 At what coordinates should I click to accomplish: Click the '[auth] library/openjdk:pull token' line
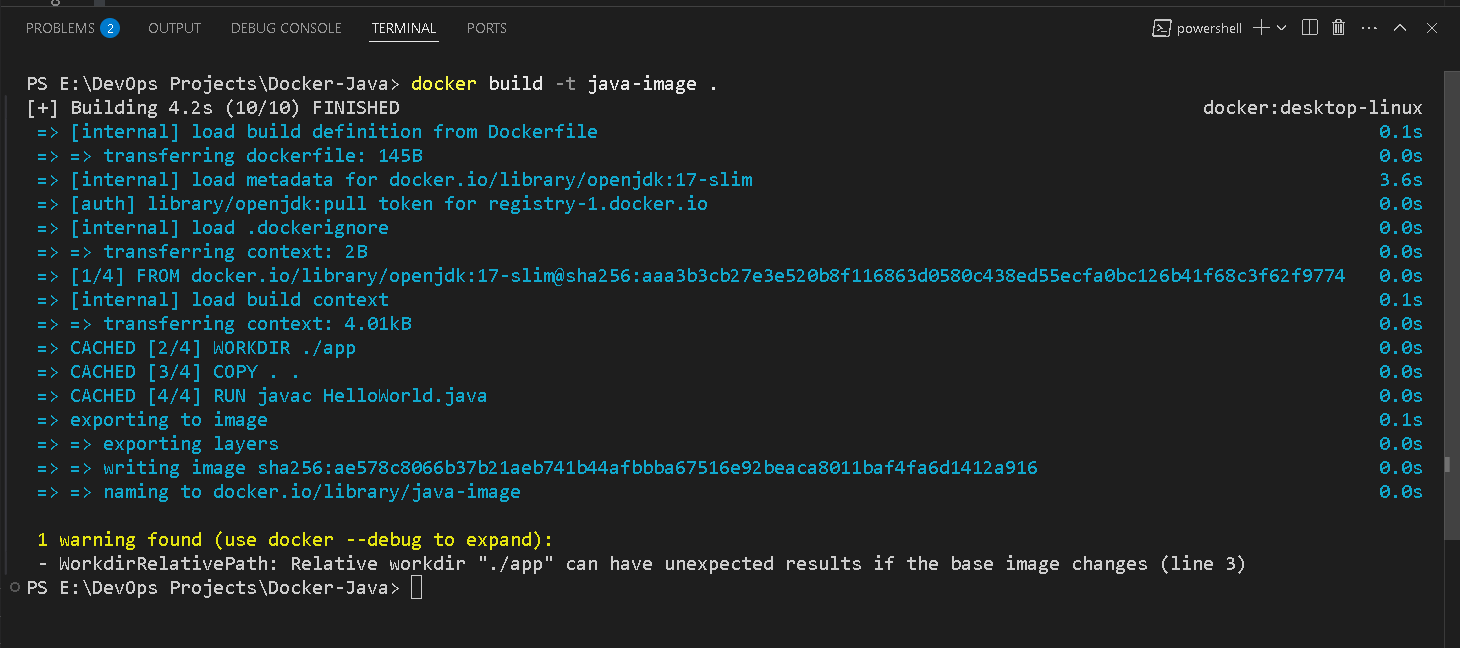pyautogui.click(x=372, y=204)
